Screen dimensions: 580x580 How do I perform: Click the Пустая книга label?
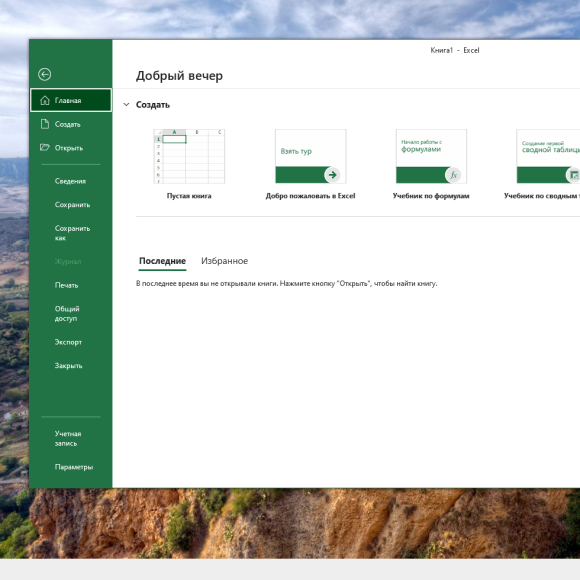click(189, 196)
